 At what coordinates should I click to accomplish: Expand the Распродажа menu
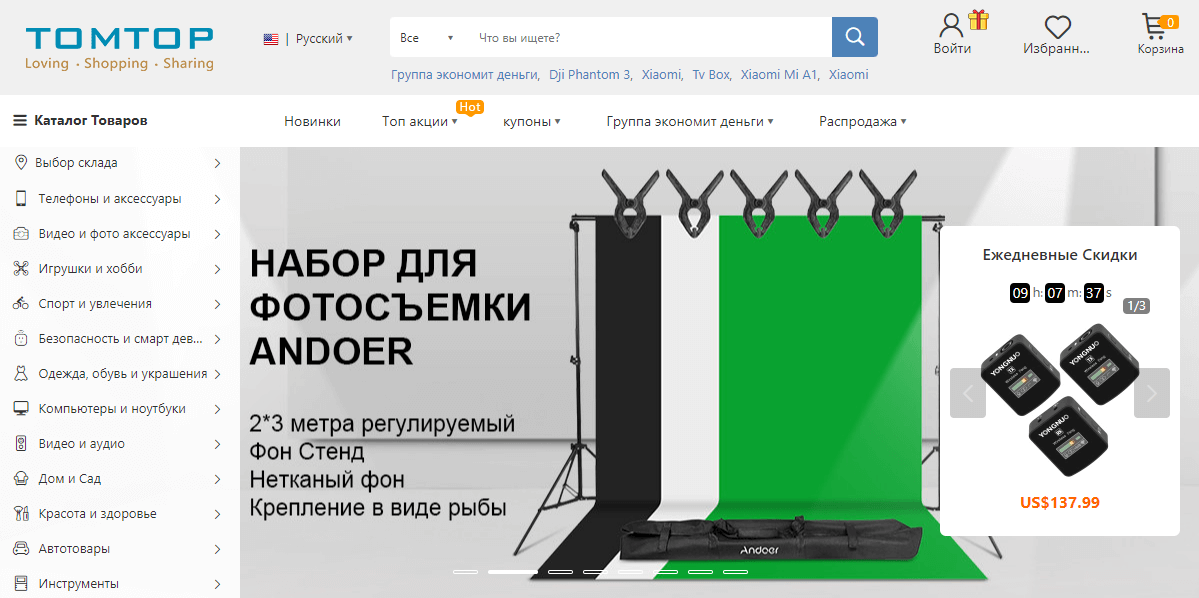coord(863,122)
